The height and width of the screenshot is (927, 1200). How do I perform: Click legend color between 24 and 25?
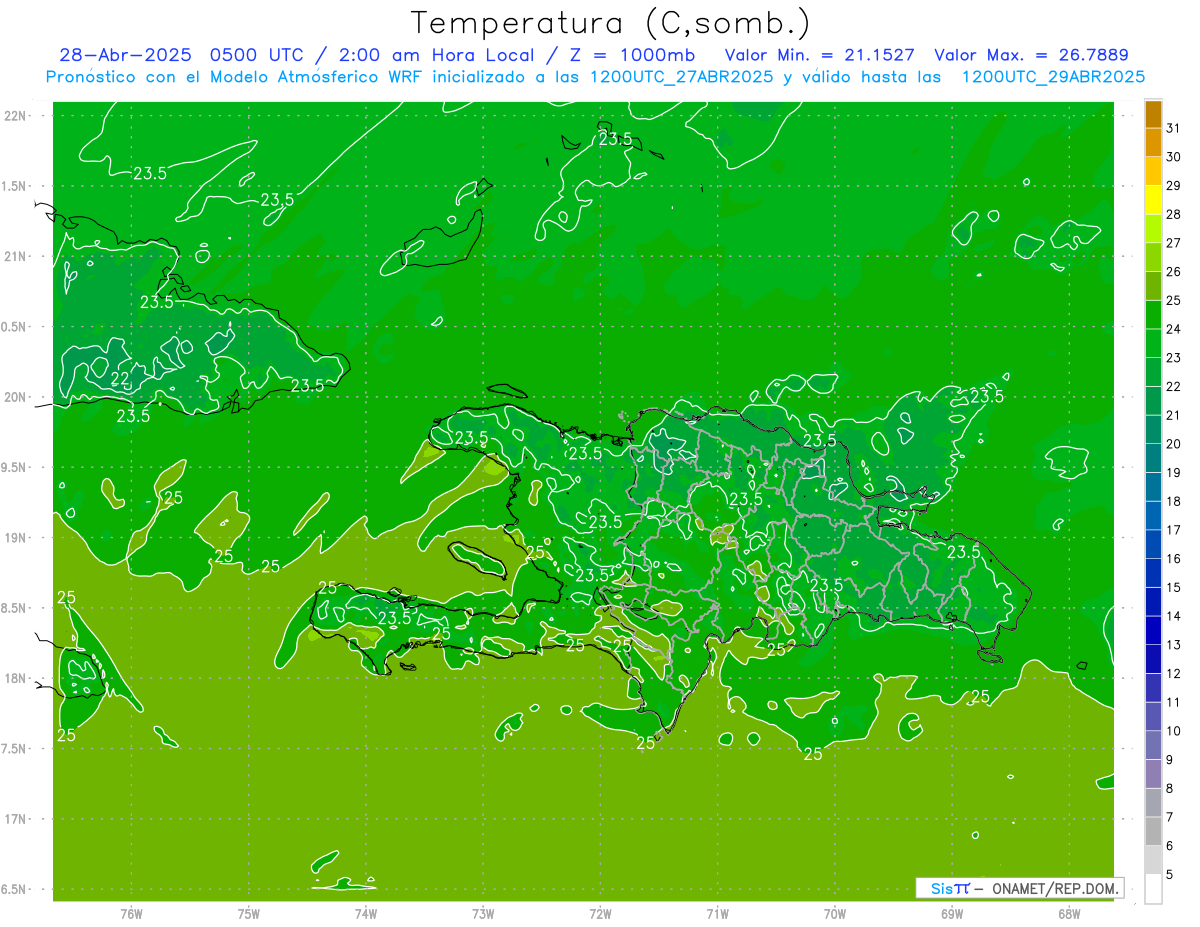pyautogui.click(x=1154, y=314)
